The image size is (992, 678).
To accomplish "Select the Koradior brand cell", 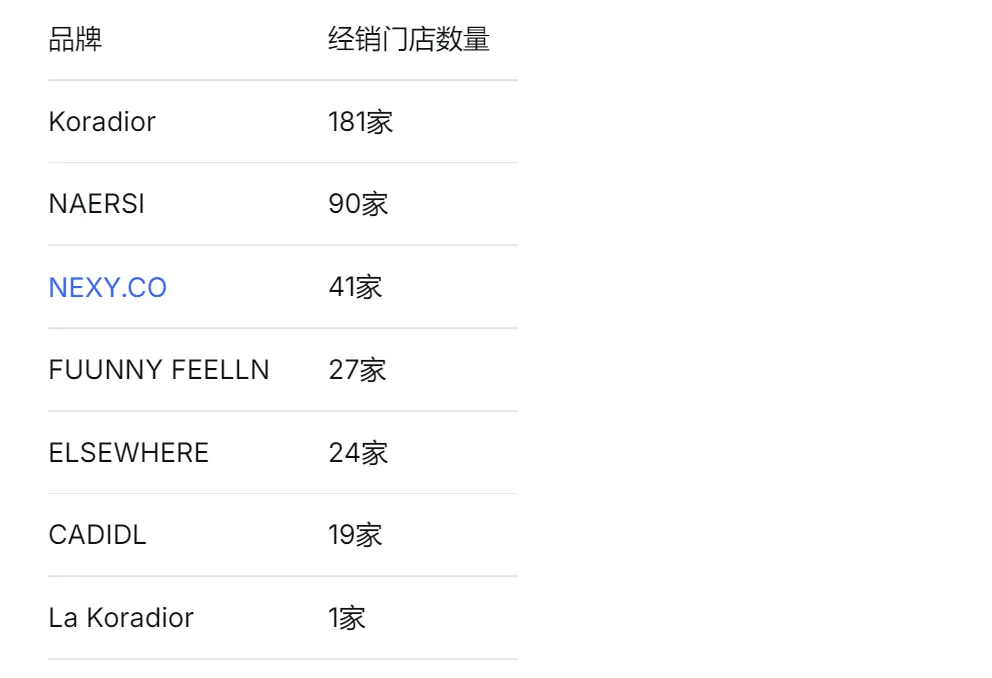I will (102, 122).
